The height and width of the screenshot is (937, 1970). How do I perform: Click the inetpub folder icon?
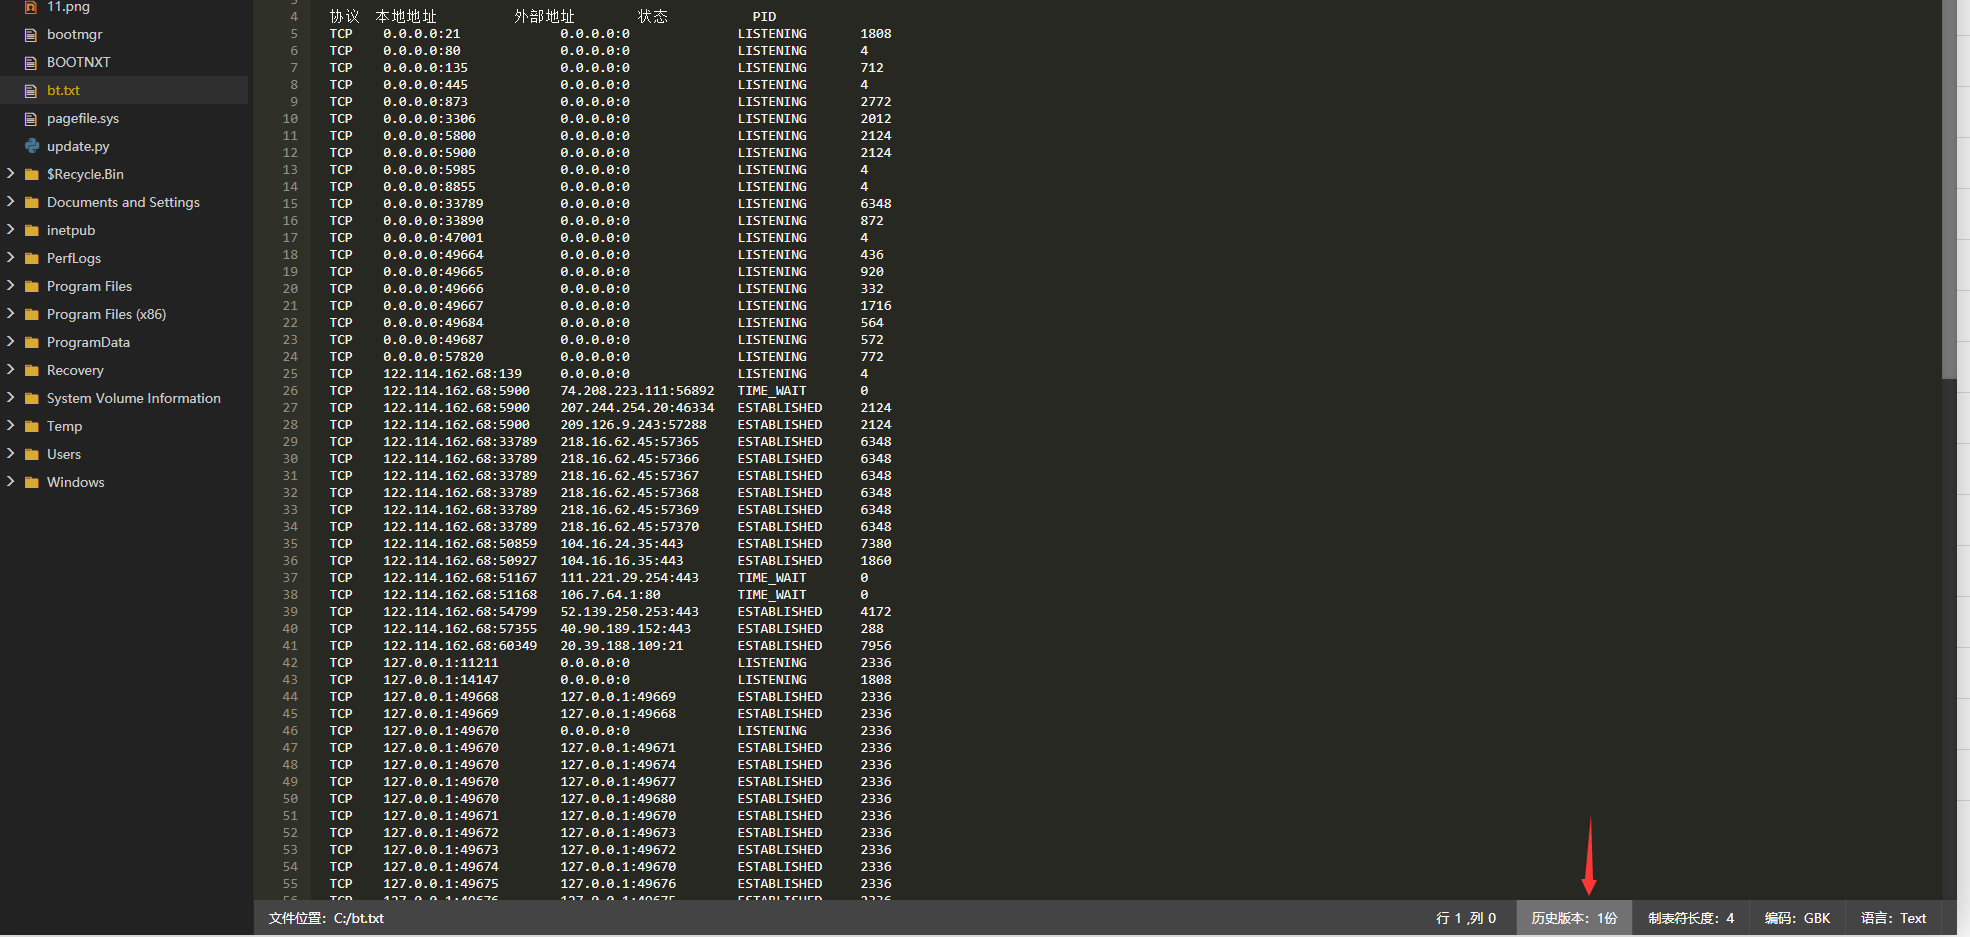31,231
